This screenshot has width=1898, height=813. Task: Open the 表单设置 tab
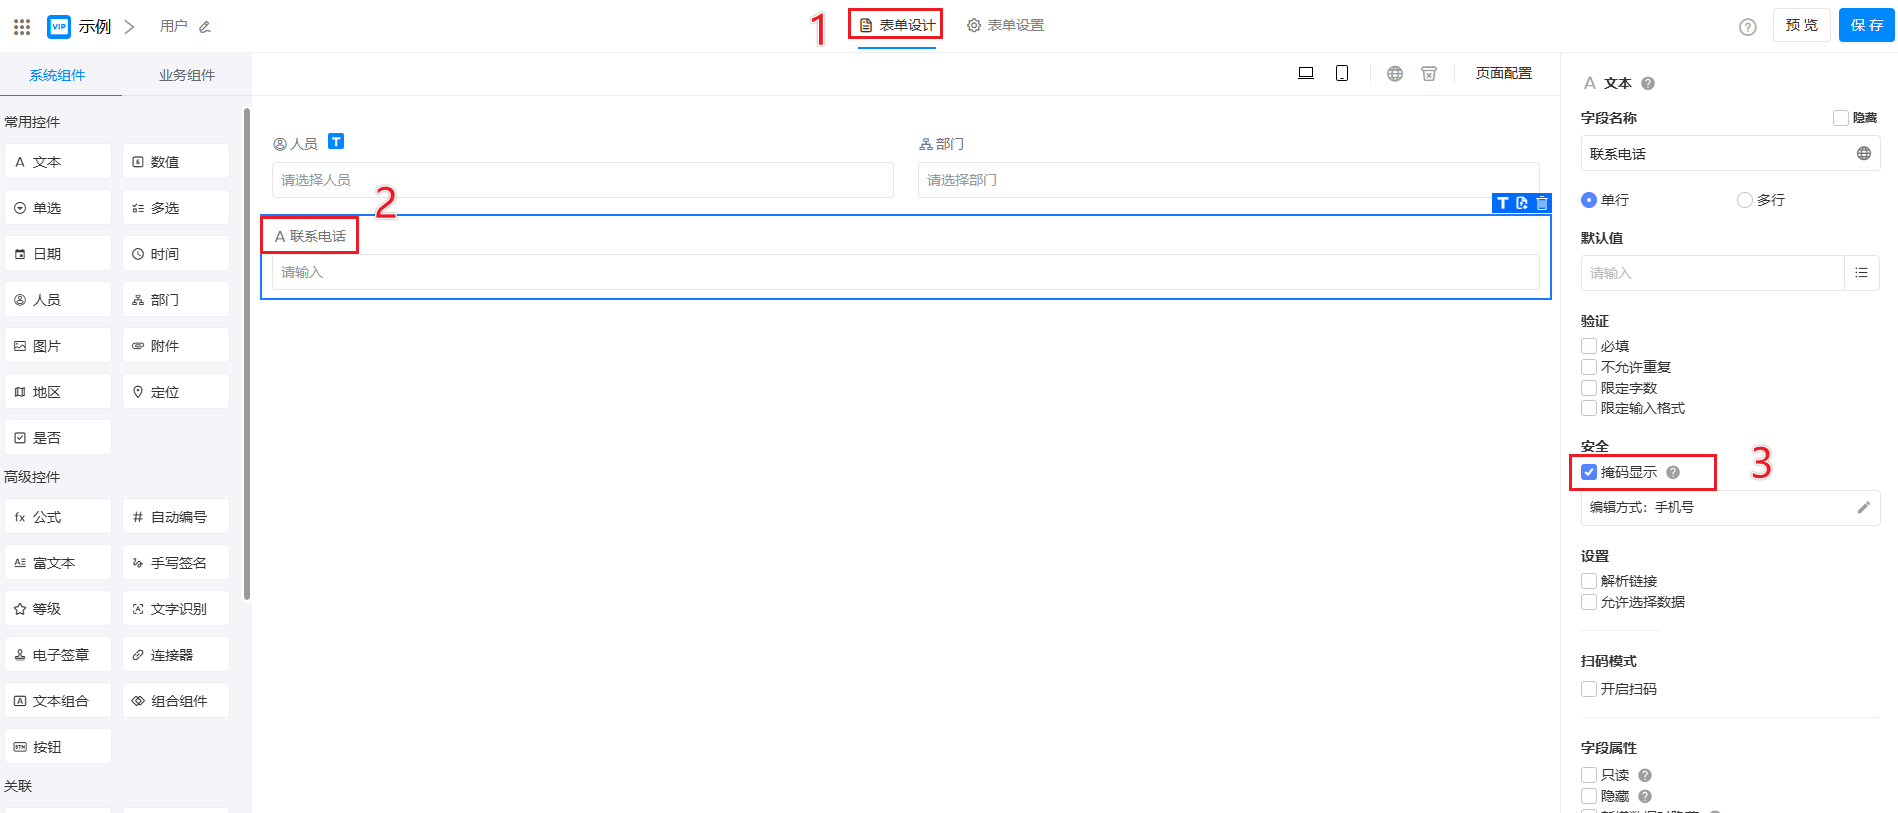click(1005, 25)
